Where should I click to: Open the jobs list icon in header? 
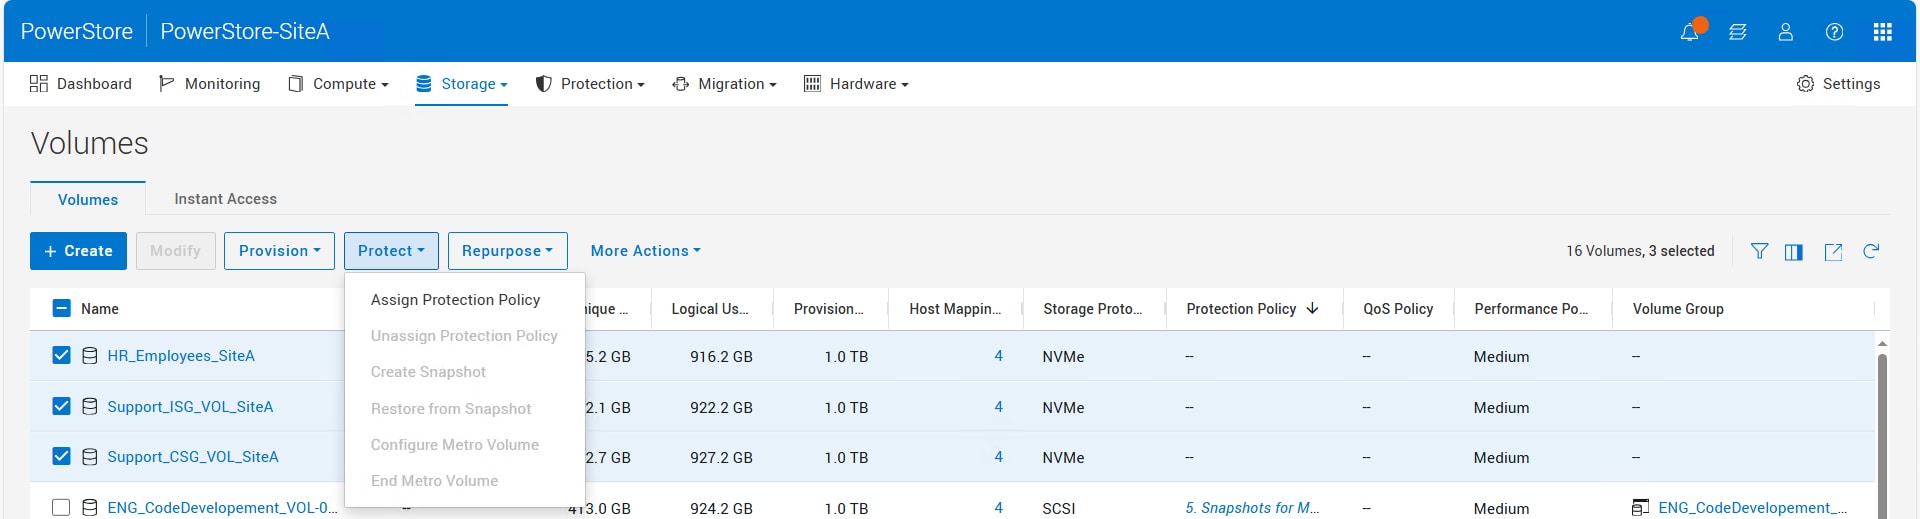click(1738, 32)
